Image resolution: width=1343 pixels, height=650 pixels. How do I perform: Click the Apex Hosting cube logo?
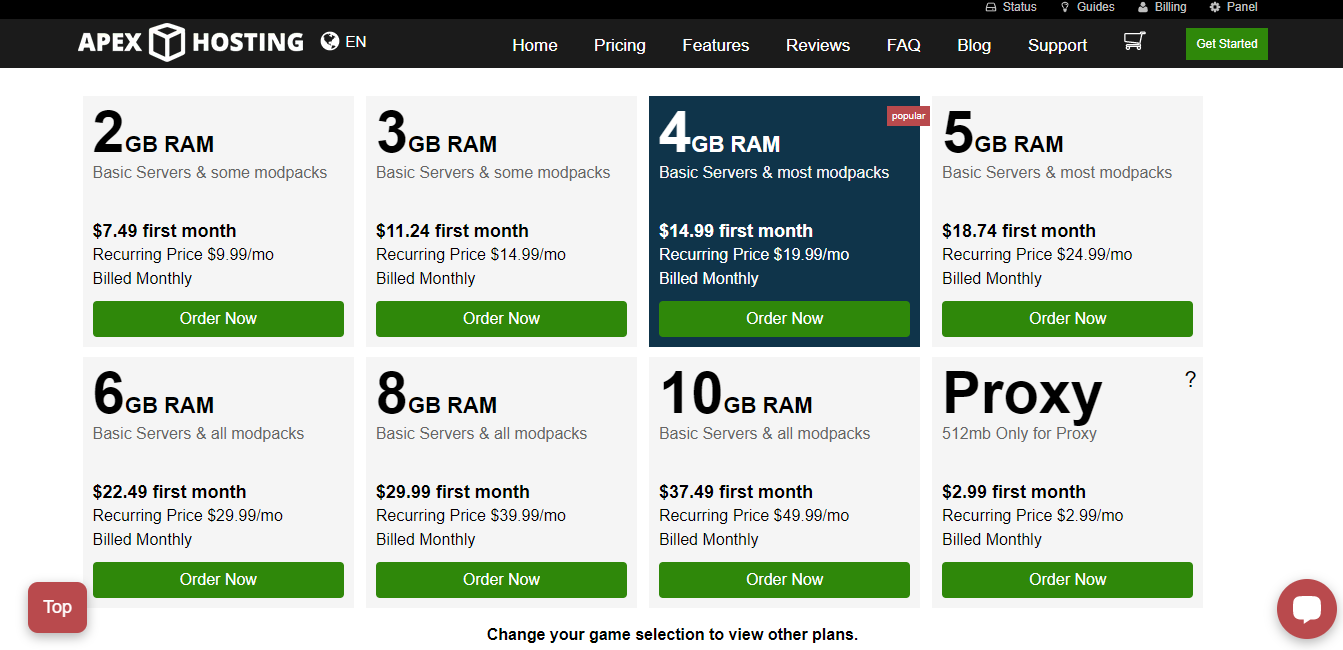(167, 43)
